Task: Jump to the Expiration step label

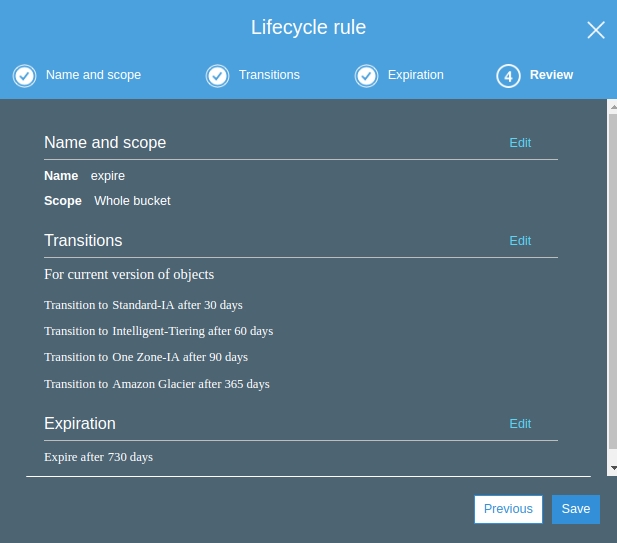Action: click(x=416, y=75)
